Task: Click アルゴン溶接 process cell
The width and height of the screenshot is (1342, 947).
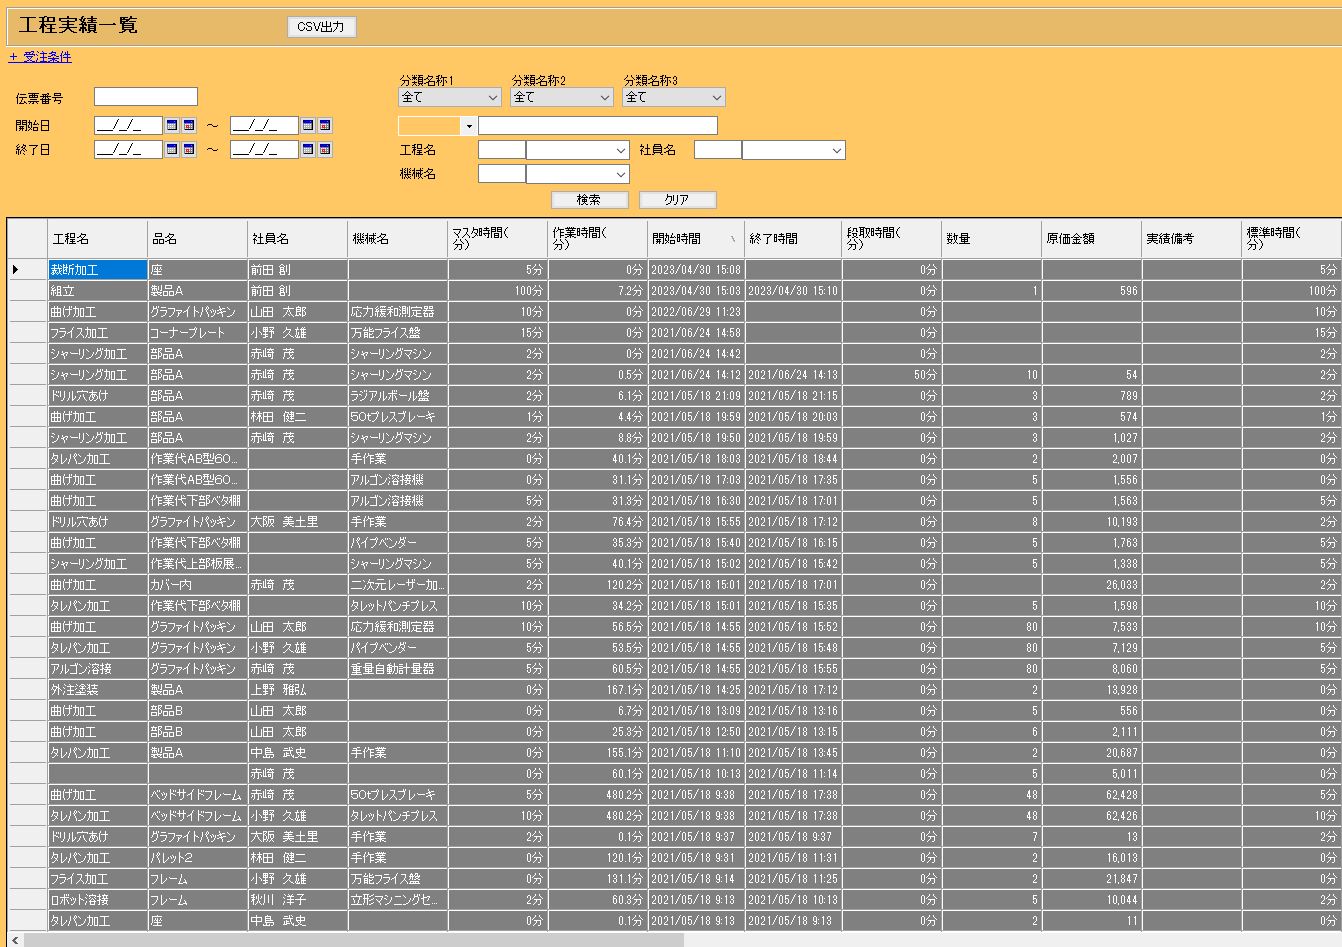Action: point(98,669)
